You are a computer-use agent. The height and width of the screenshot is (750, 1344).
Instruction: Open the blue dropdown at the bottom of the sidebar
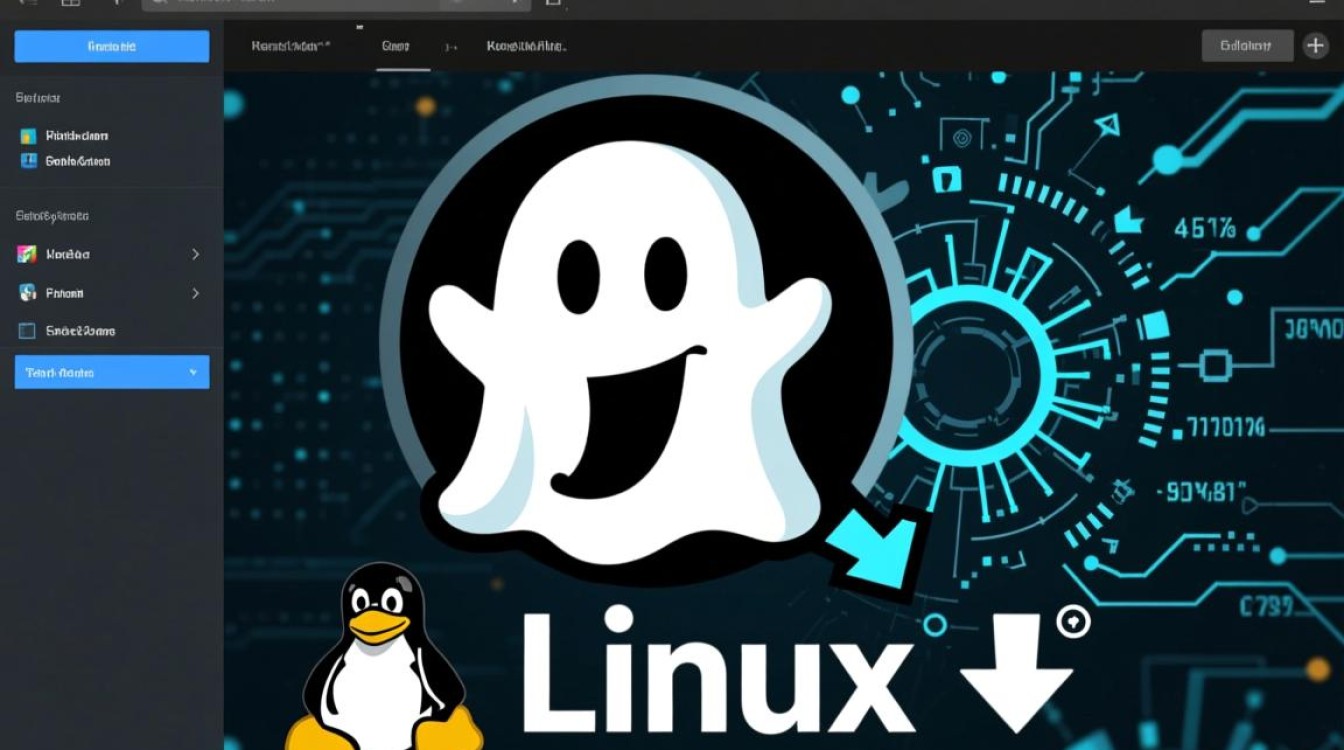click(x=110, y=372)
